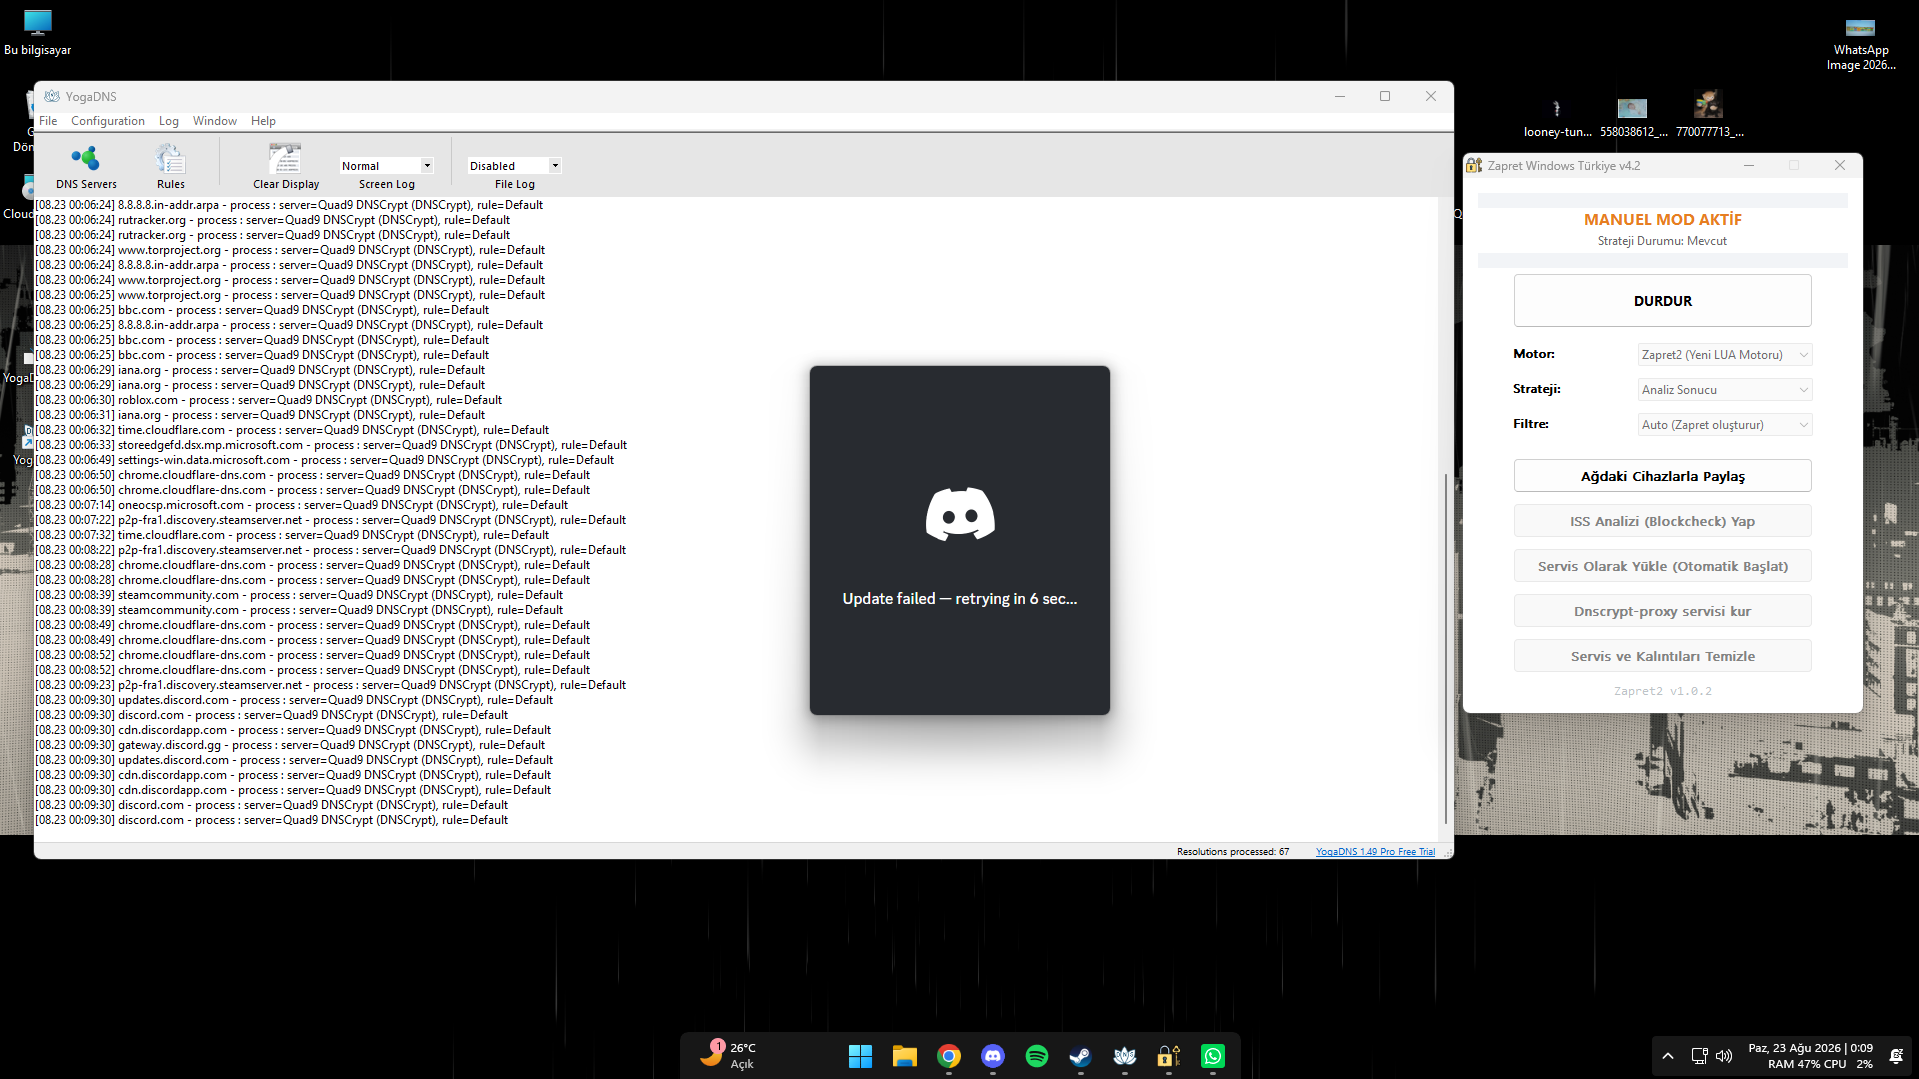Switch to YogaDNS via its taskbar icon
This screenshot has height=1079, width=1919.
pos(1125,1056)
